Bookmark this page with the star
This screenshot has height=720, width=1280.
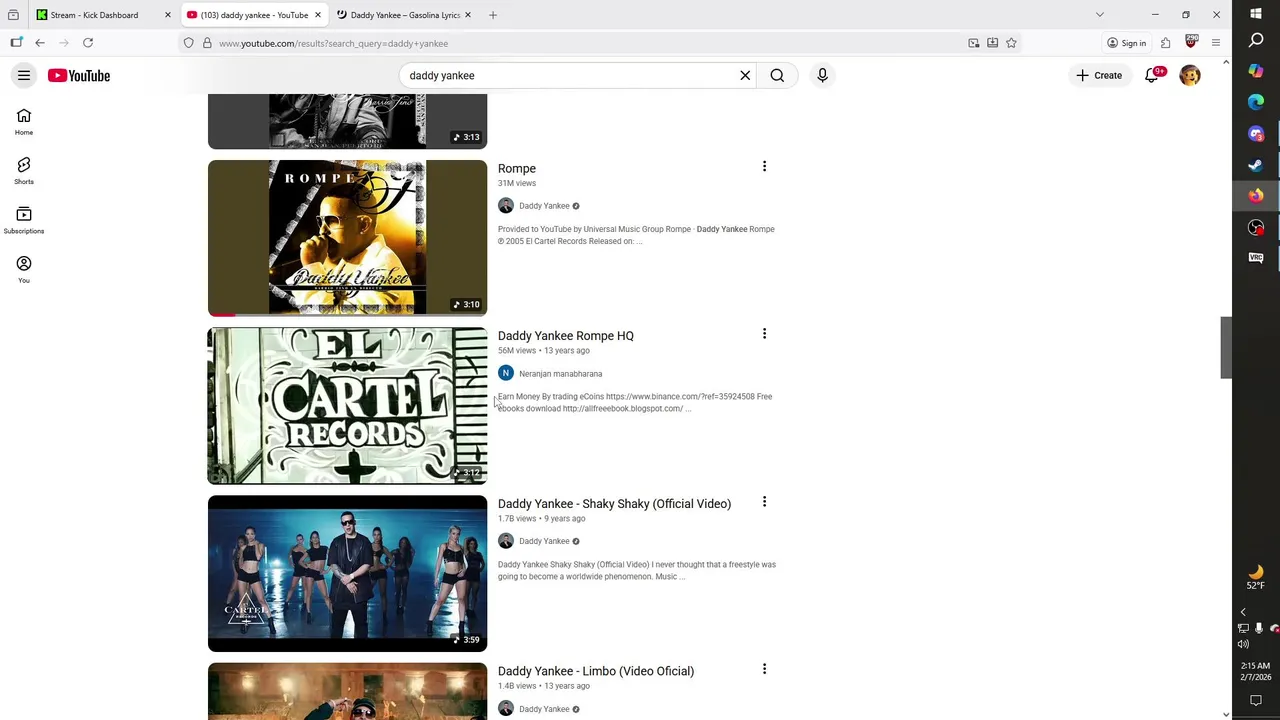[x=1011, y=43]
